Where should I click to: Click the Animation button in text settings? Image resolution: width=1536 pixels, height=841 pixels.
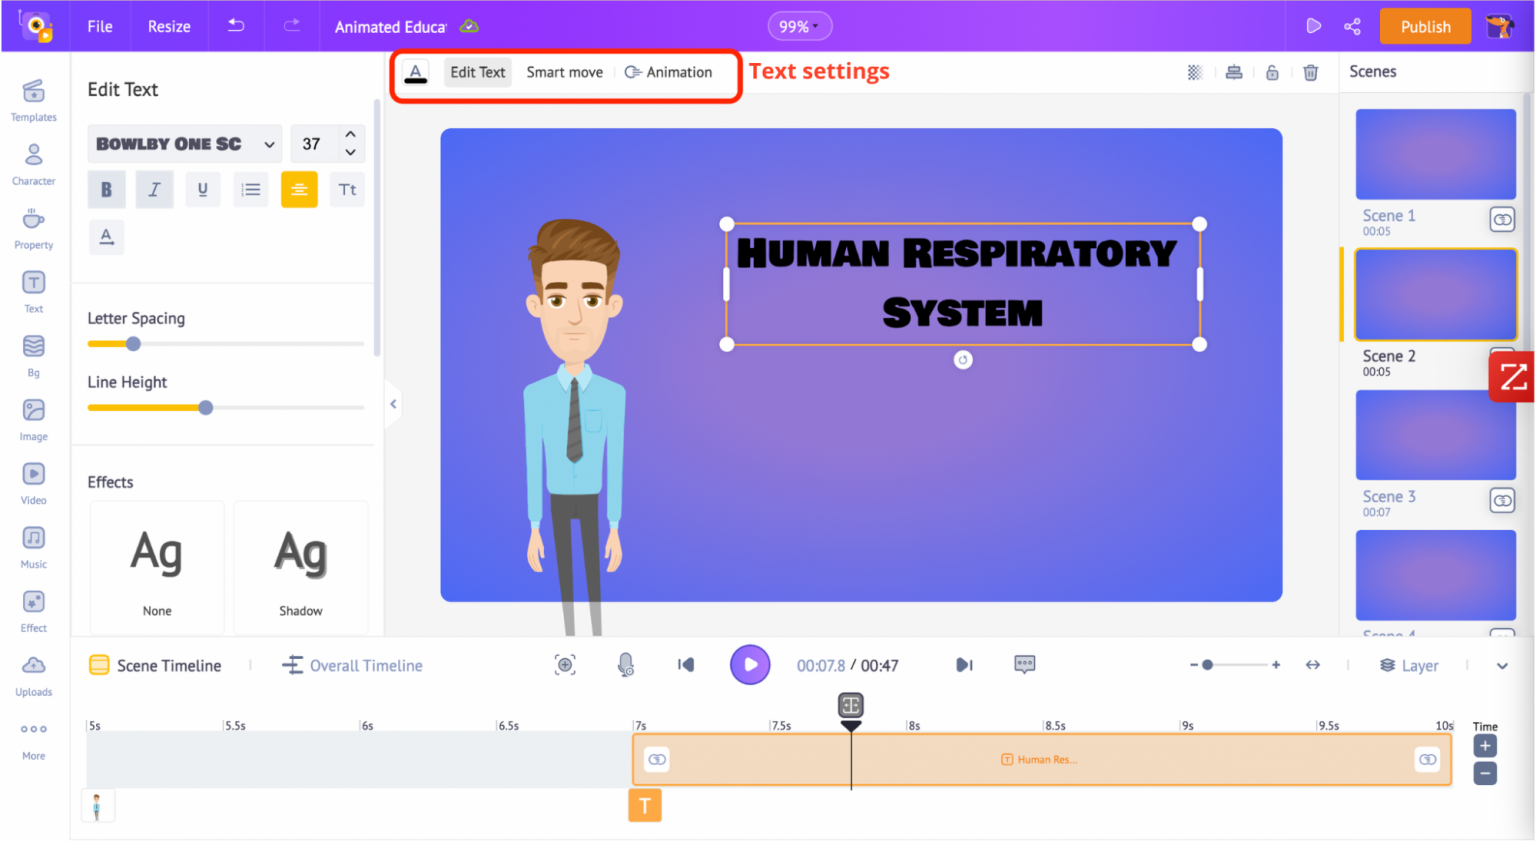point(668,72)
